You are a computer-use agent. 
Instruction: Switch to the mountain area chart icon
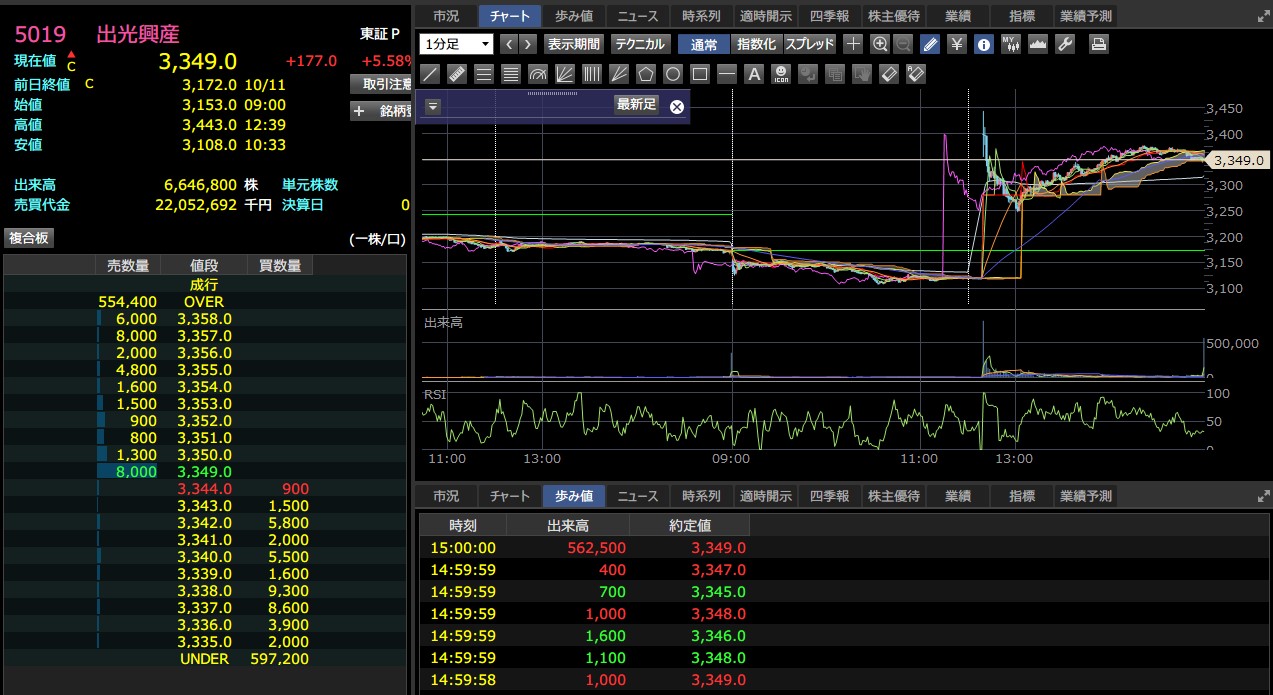1037,44
